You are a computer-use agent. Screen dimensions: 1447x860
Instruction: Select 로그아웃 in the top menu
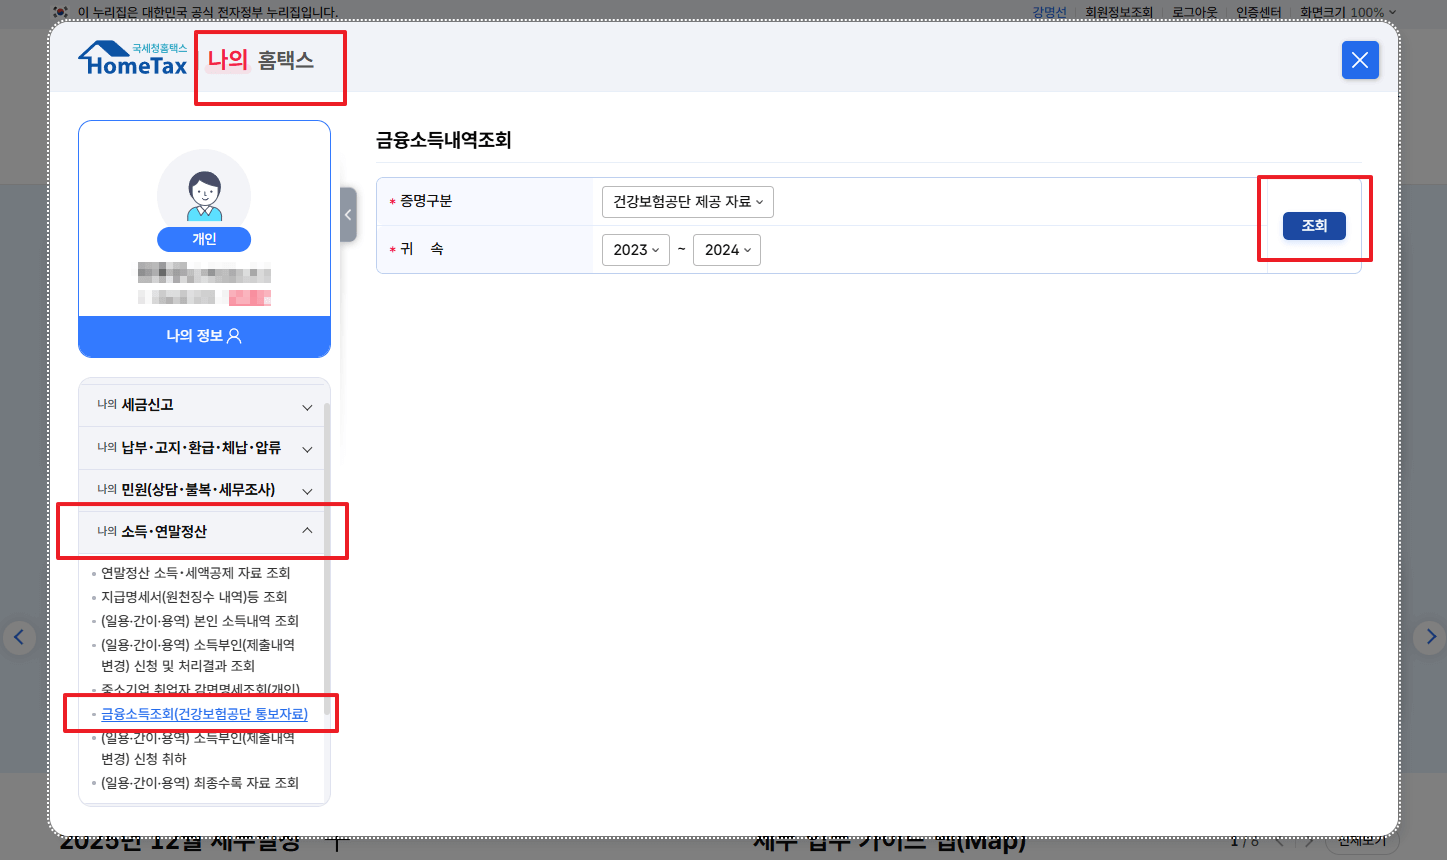click(1195, 12)
